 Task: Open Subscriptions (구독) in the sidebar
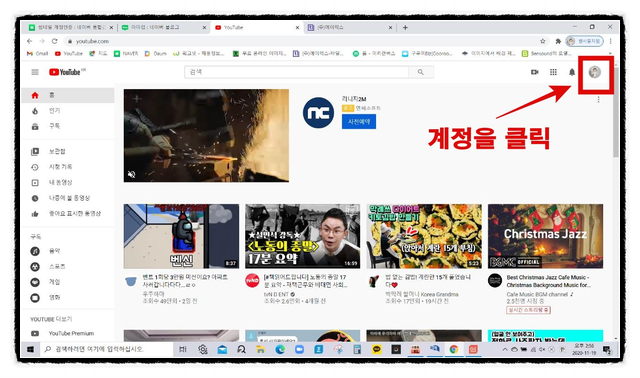point(68,126)
